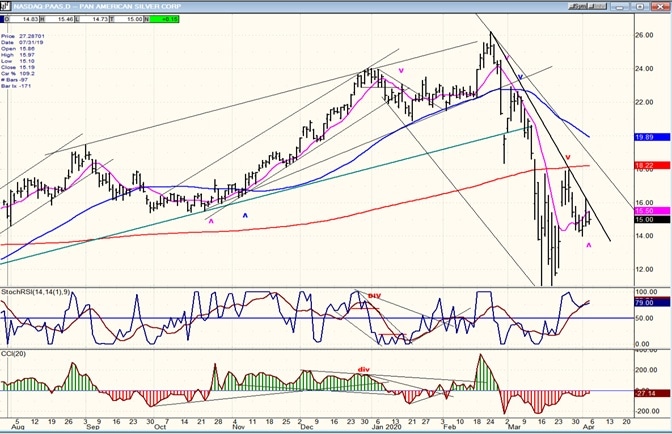Click the high value 15.46 in quote bar

pyautogui.click(x=58, y=19)
